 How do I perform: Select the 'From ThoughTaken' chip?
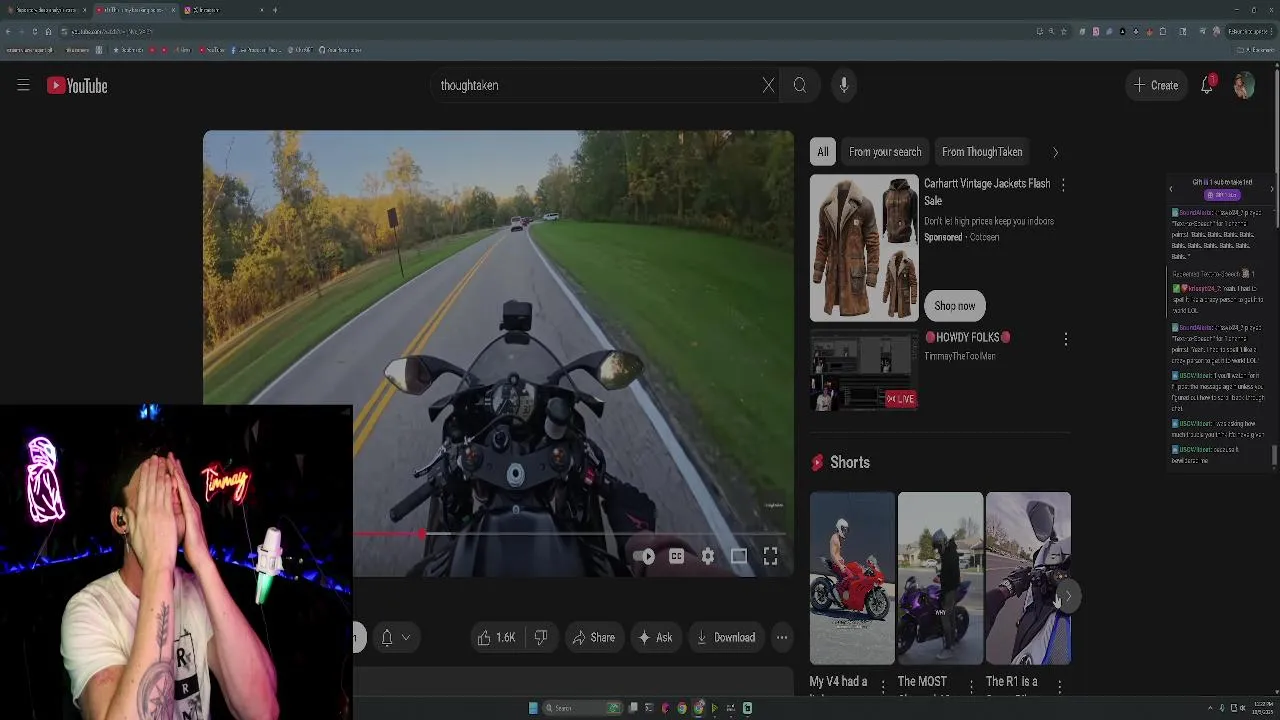pyautogui.click(x=982, y=152)
